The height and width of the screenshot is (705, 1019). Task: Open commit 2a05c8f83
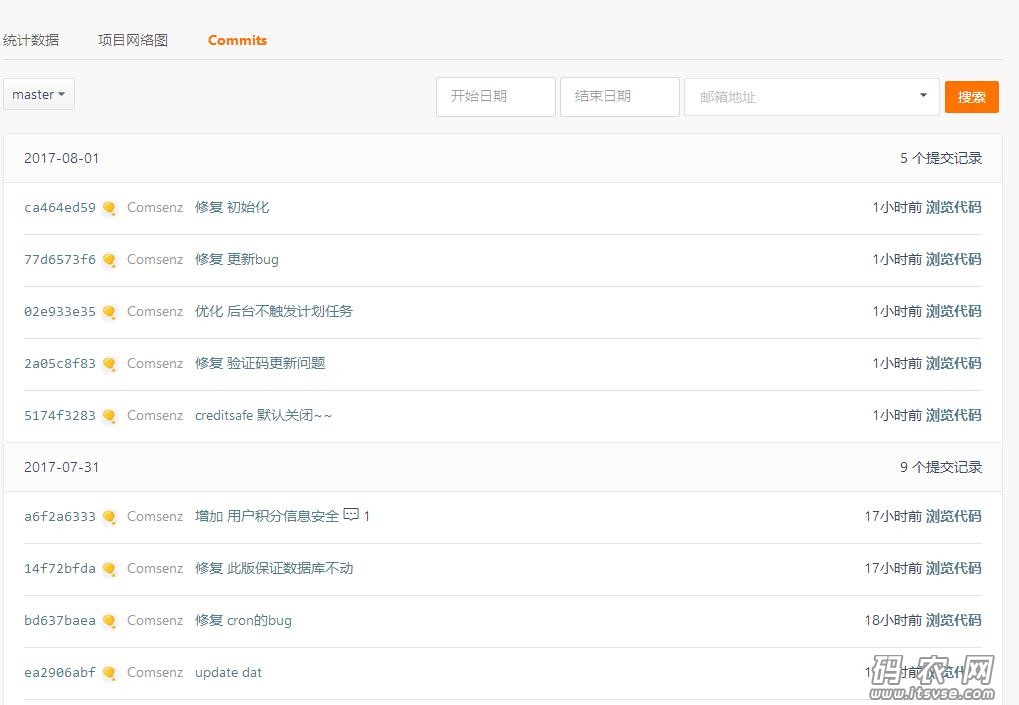tap(60, 363)
